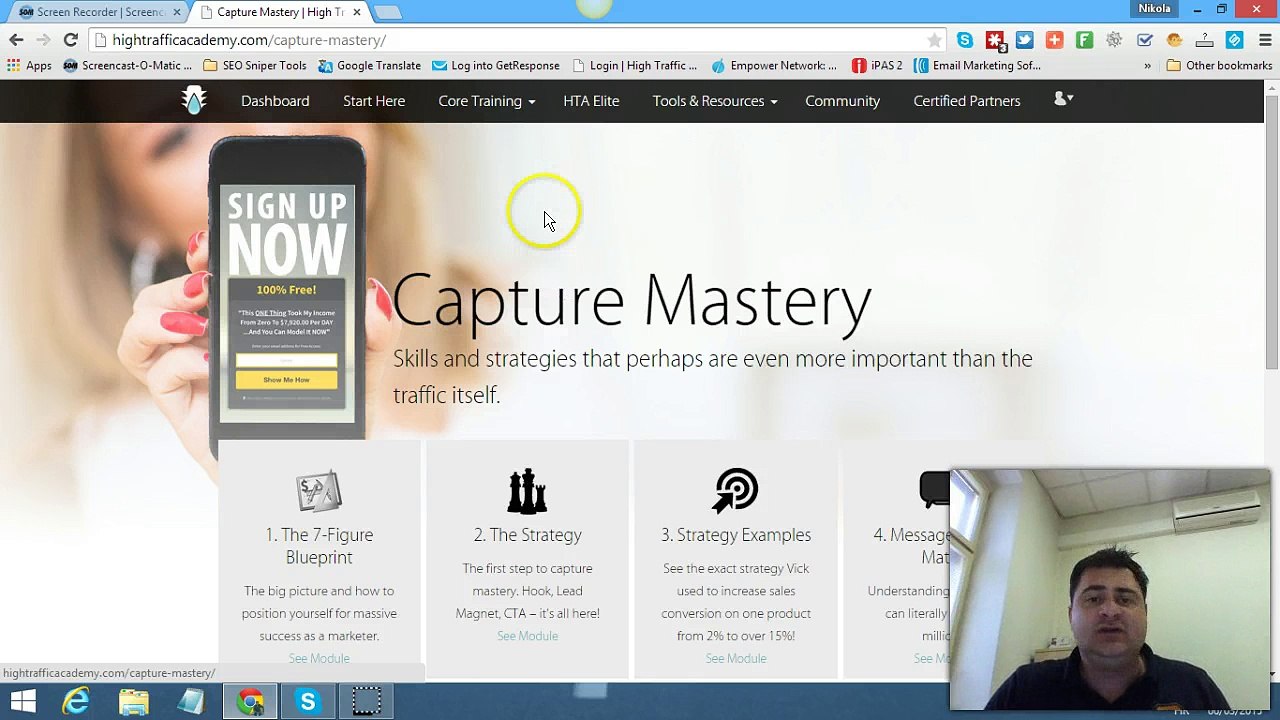
Task: Open See Module under The Strategy
Action: (x=527, y=636)
